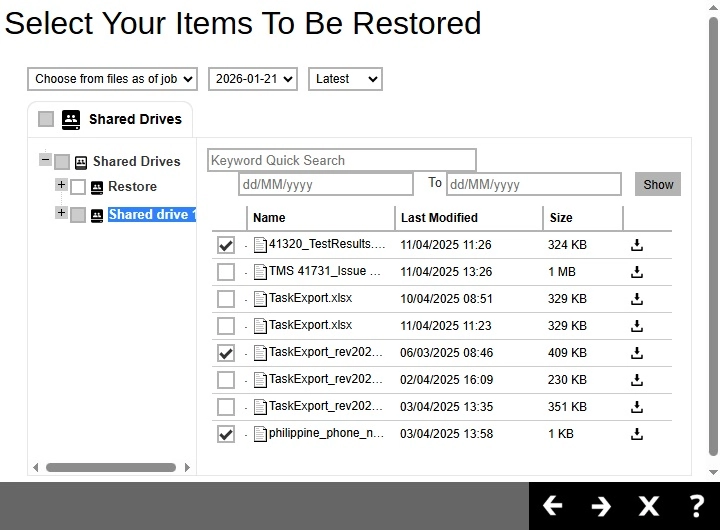Viewport: 720px width, 530px height.
Task: Proceed with the right arrow button
Action: [x=601, y=506]
